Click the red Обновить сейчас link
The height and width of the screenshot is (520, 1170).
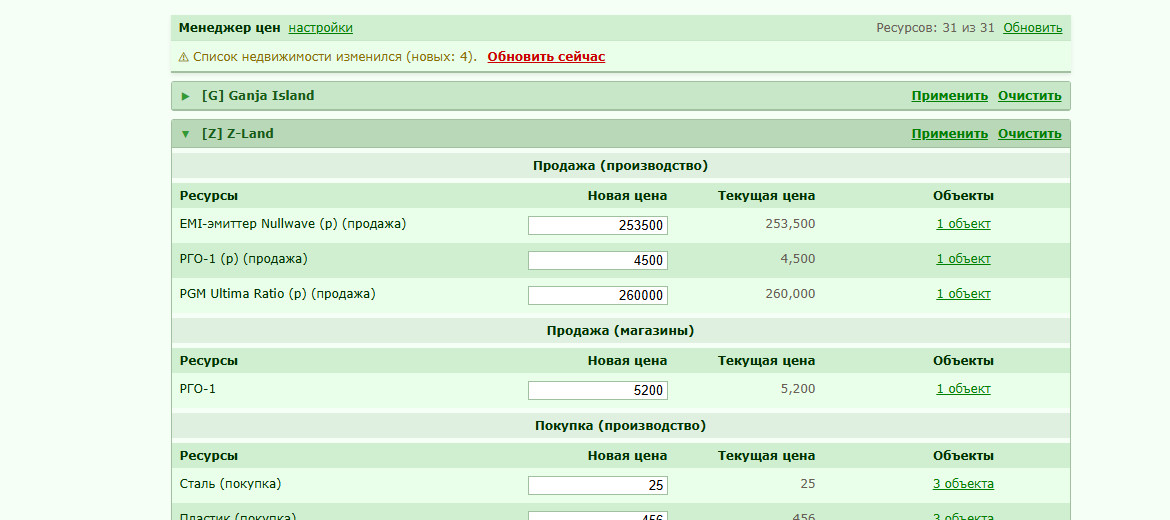[x=546, y=57]
